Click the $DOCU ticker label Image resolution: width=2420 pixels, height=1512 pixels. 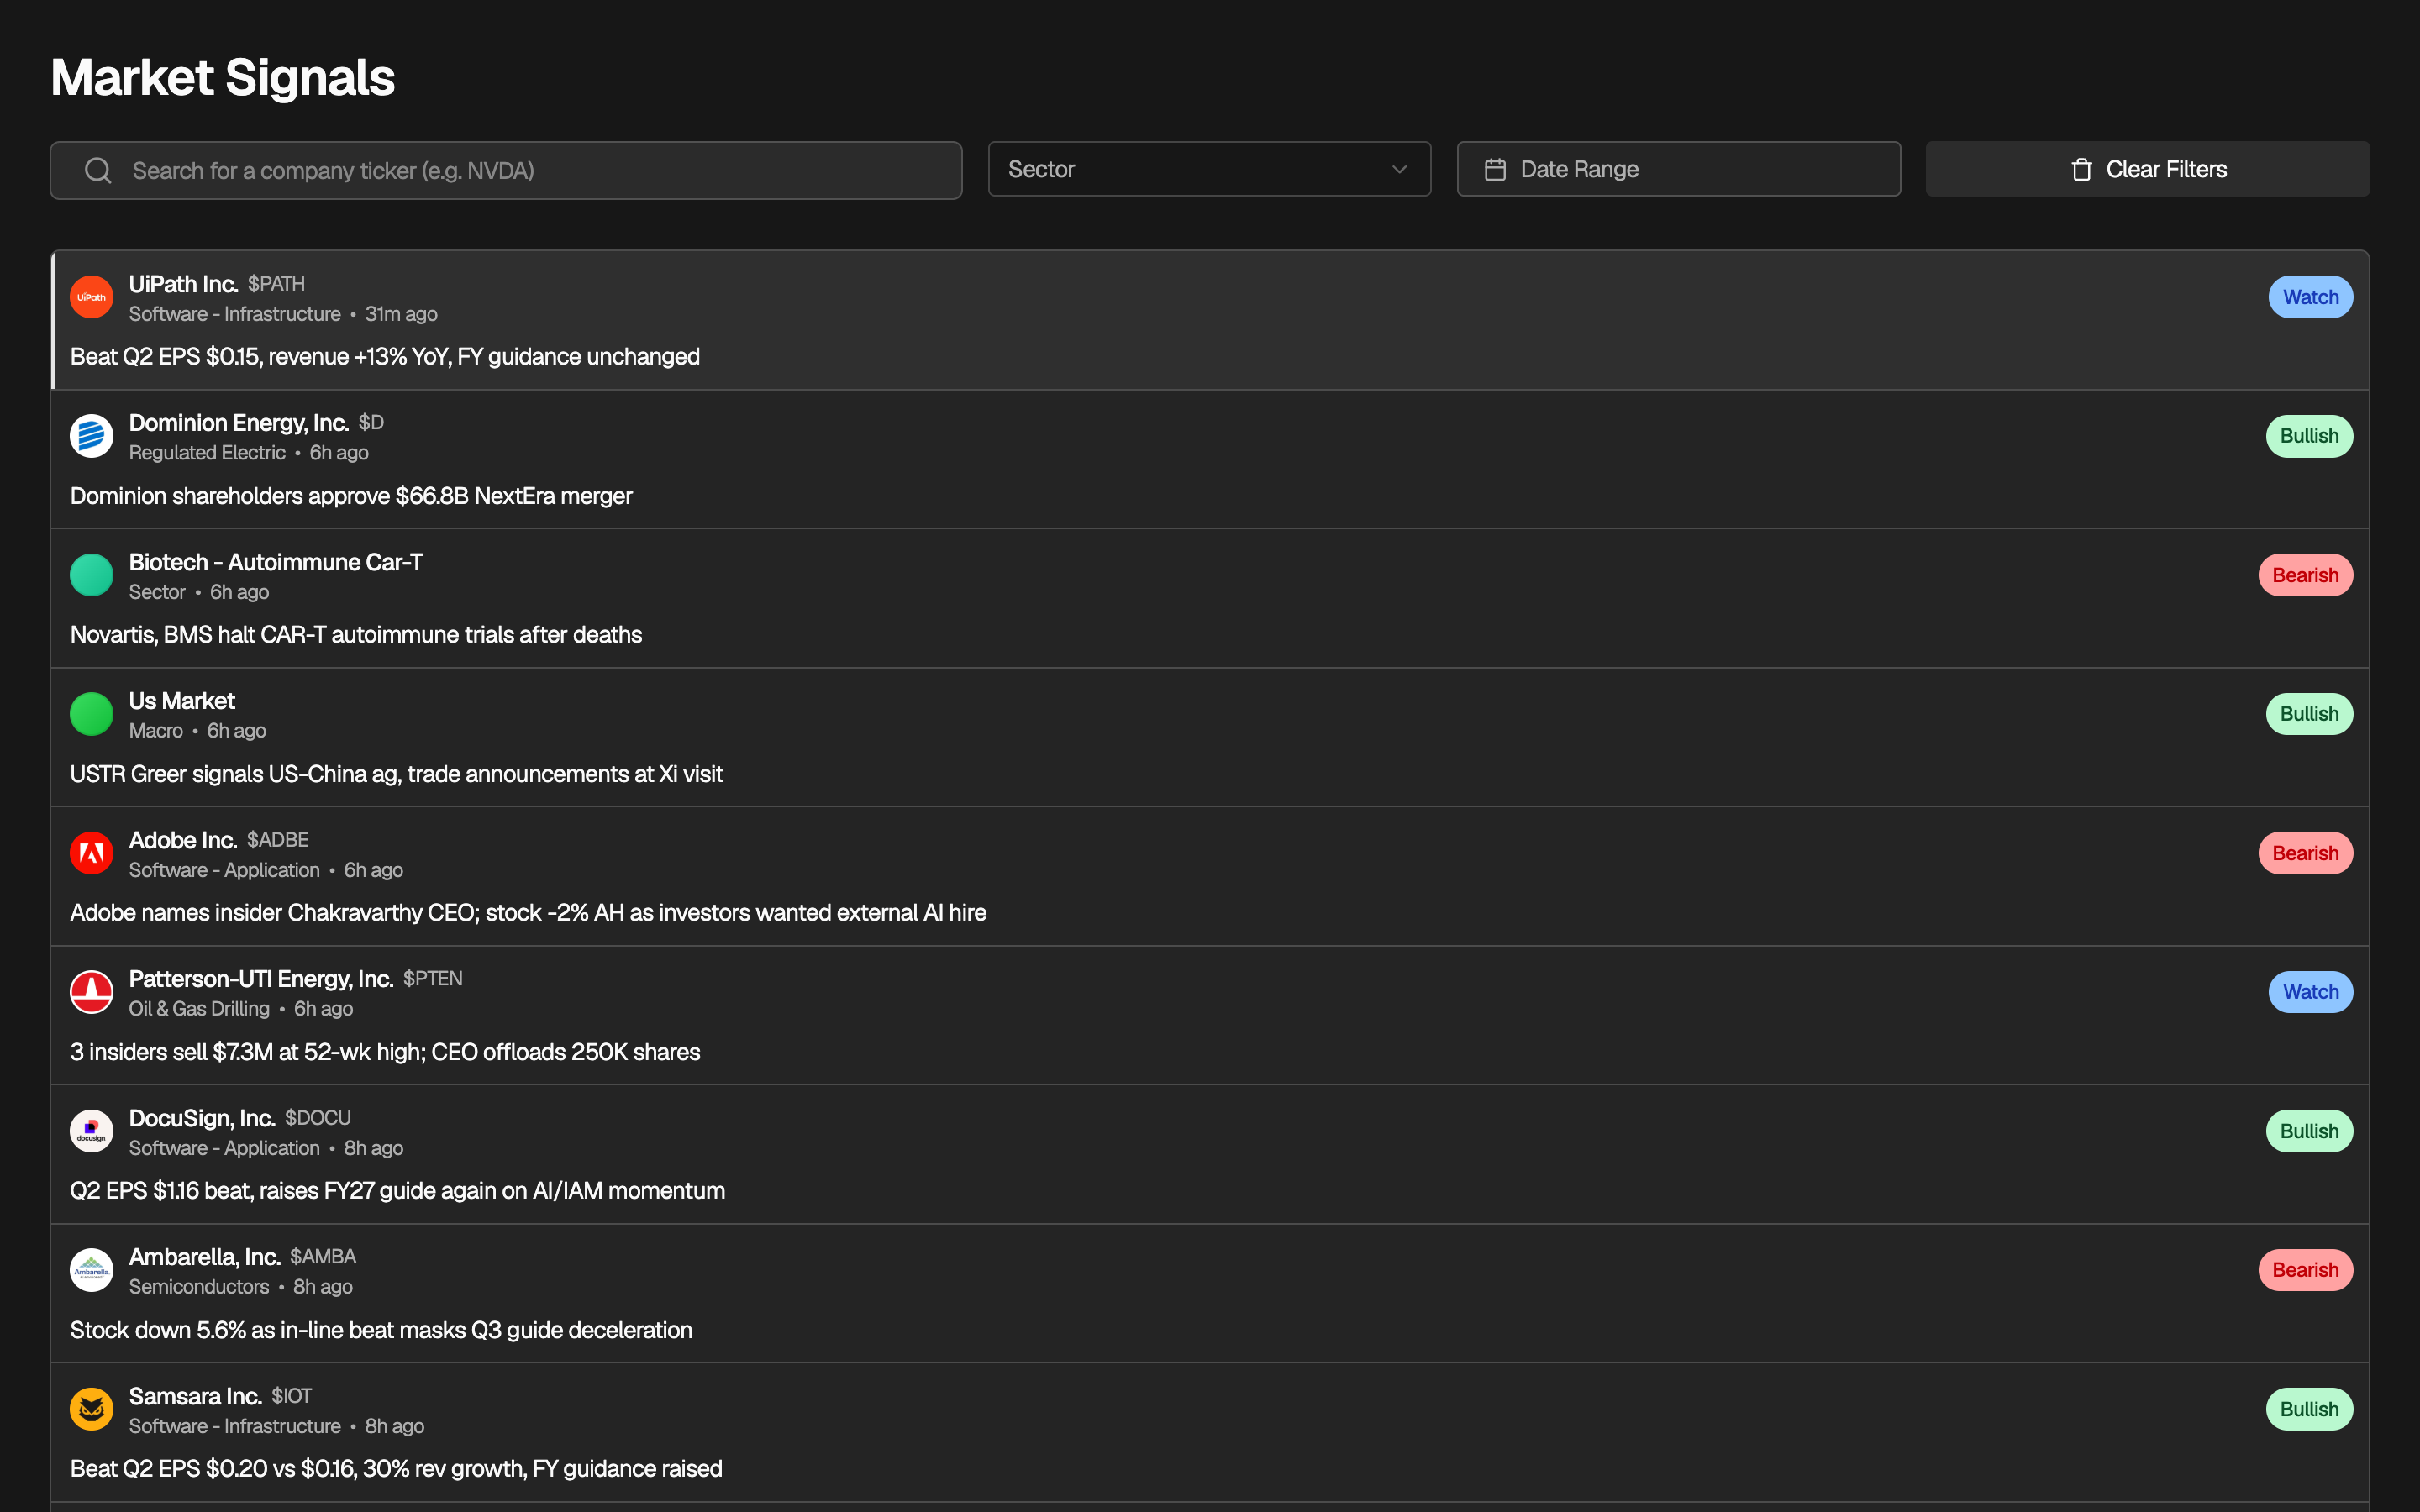tap(317, 1118)
